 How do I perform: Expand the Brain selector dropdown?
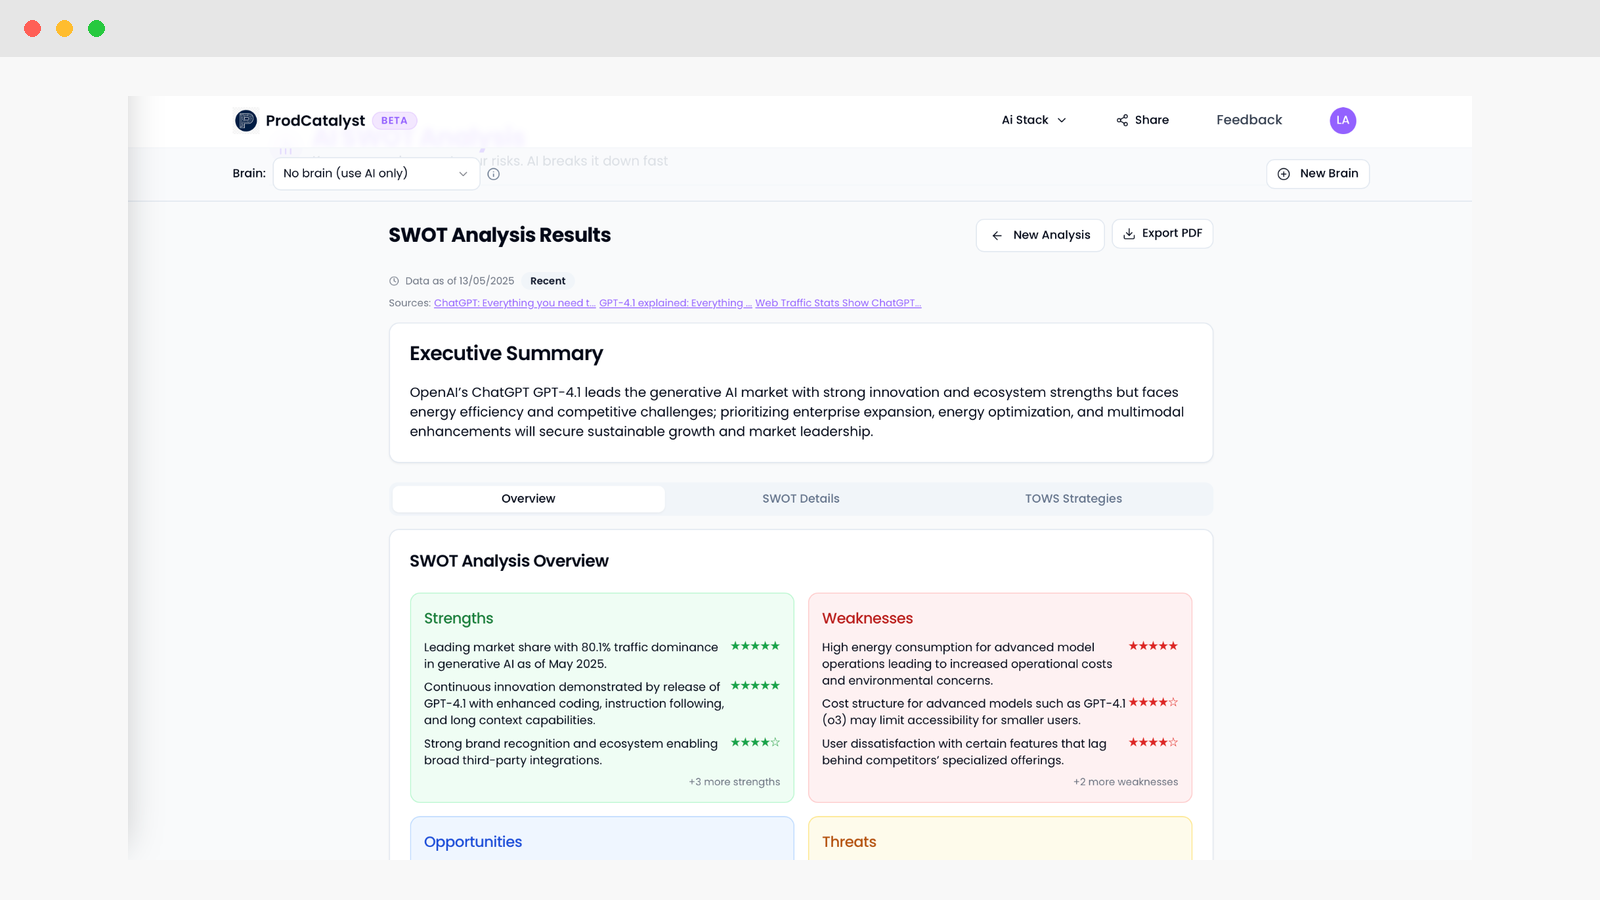pyautogui.click(x=376, y=173)
